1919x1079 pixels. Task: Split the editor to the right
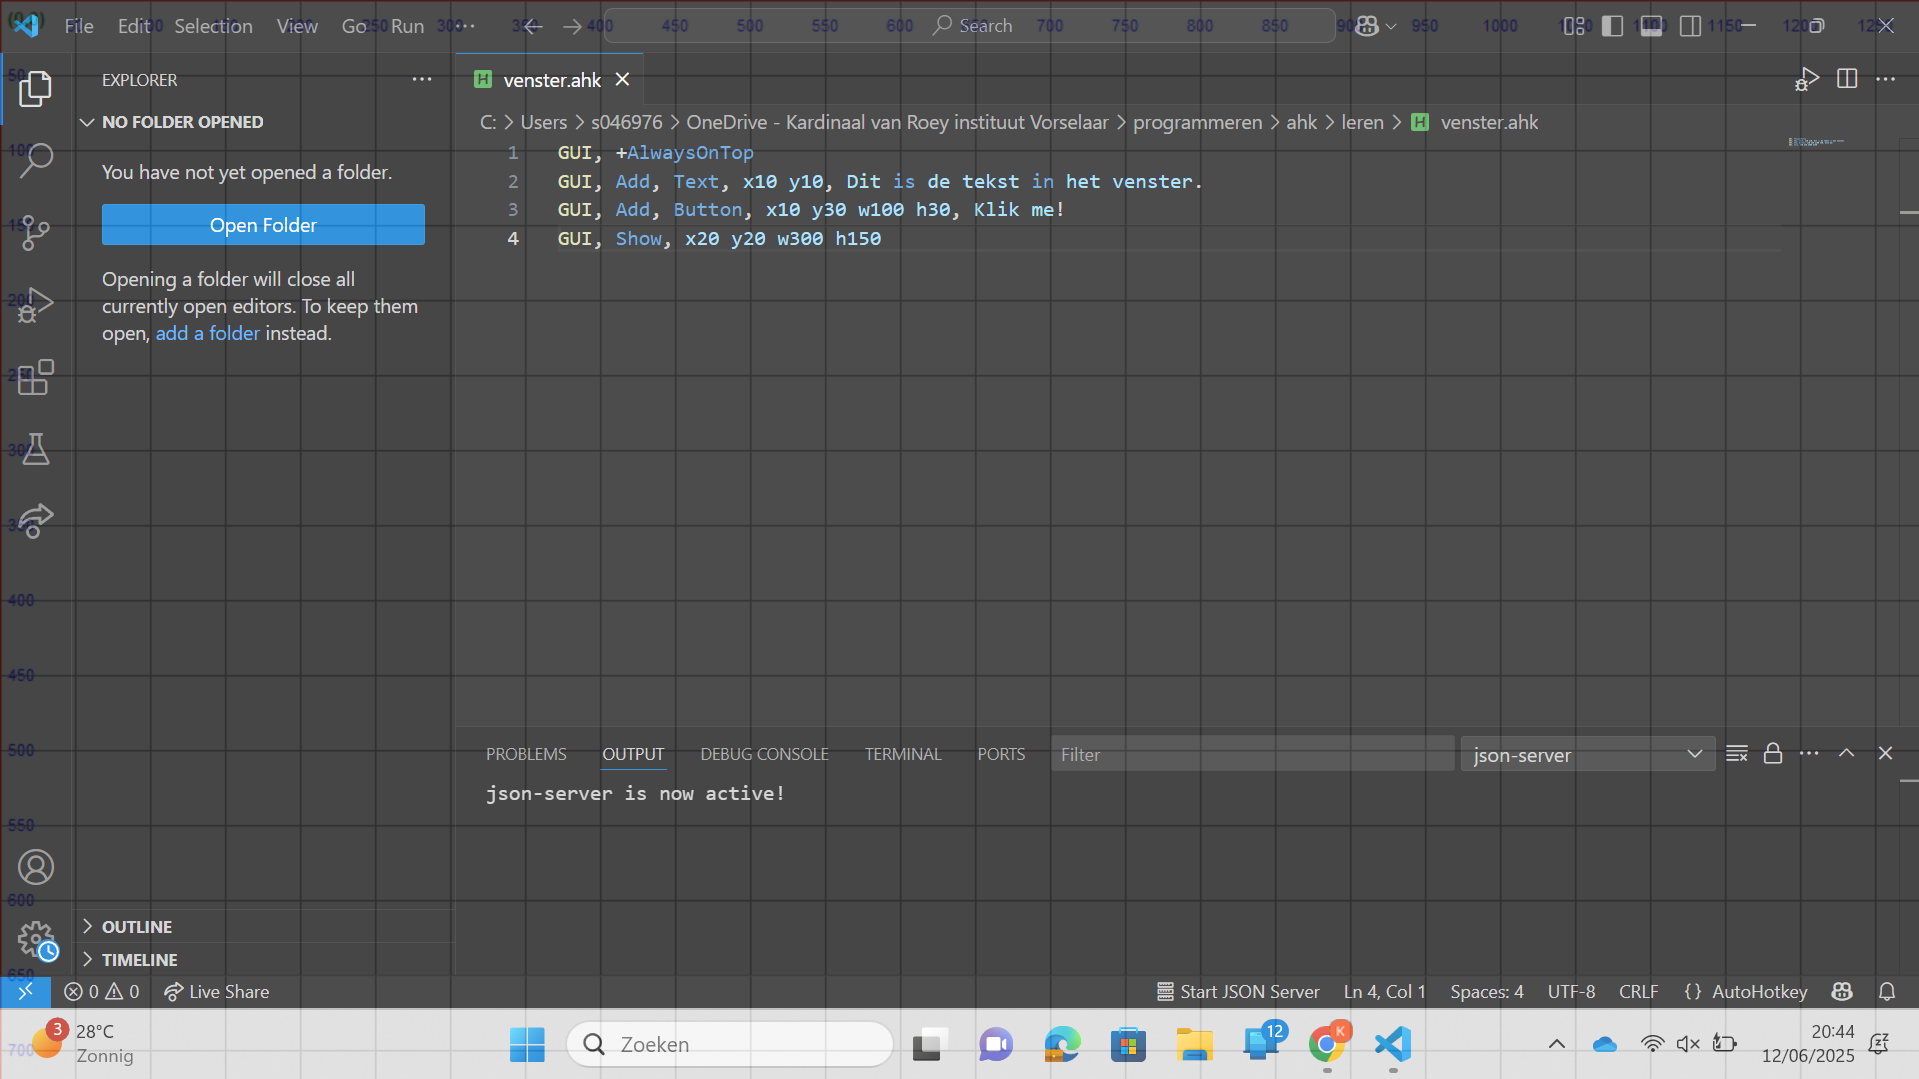click(x=1847, y=79)
